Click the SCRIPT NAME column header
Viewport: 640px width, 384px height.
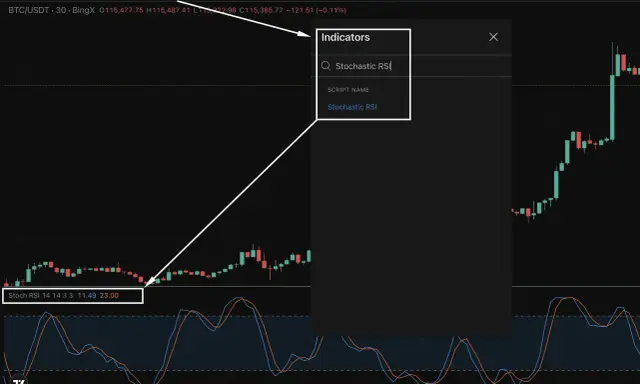pyautogui.click(x=348, y=90)
